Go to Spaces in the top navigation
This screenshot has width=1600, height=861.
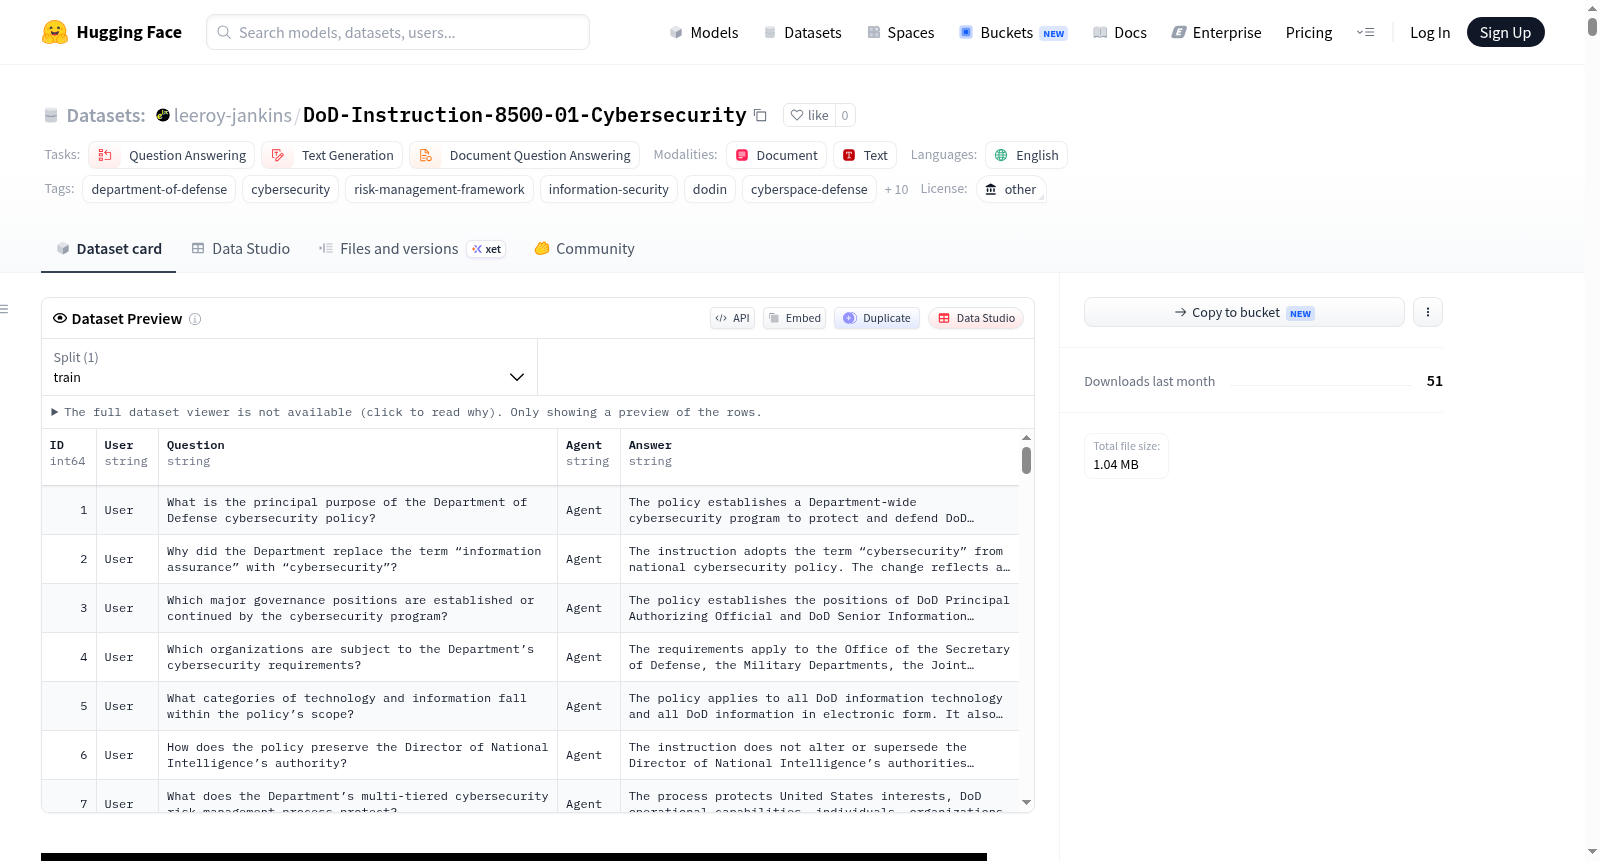pos(900,32)
